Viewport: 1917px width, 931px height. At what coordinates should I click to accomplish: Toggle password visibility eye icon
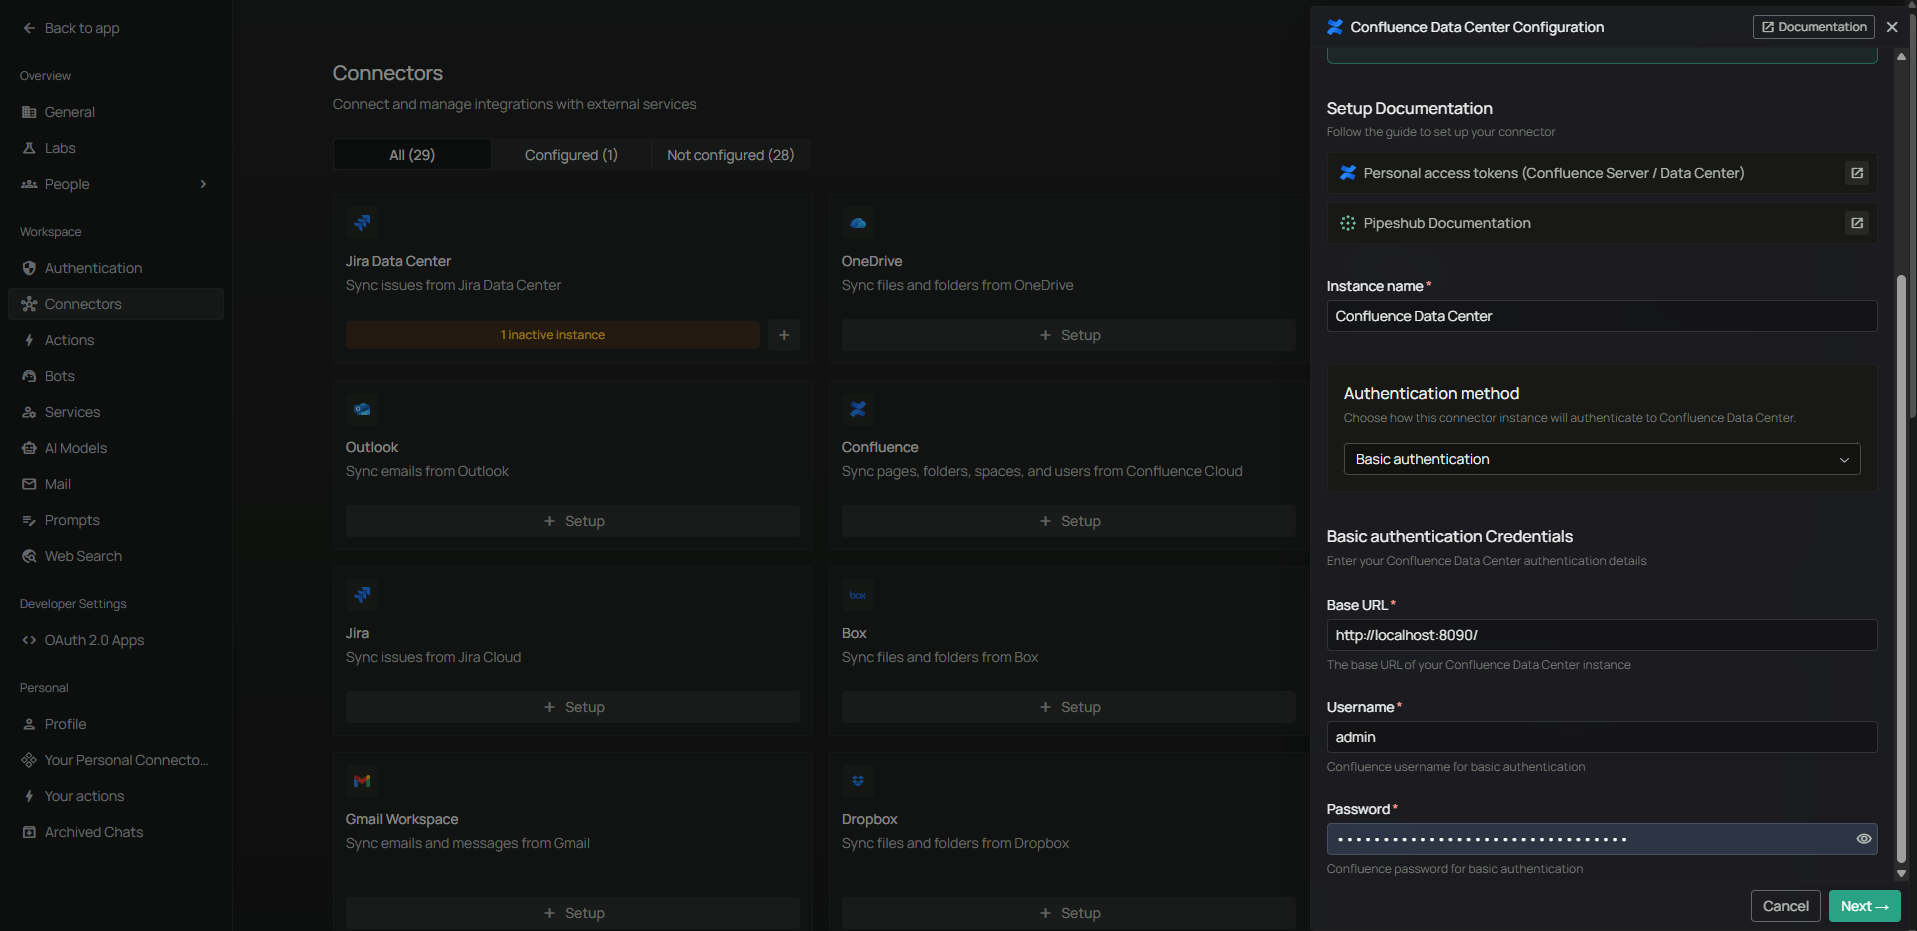point(1864,839)
